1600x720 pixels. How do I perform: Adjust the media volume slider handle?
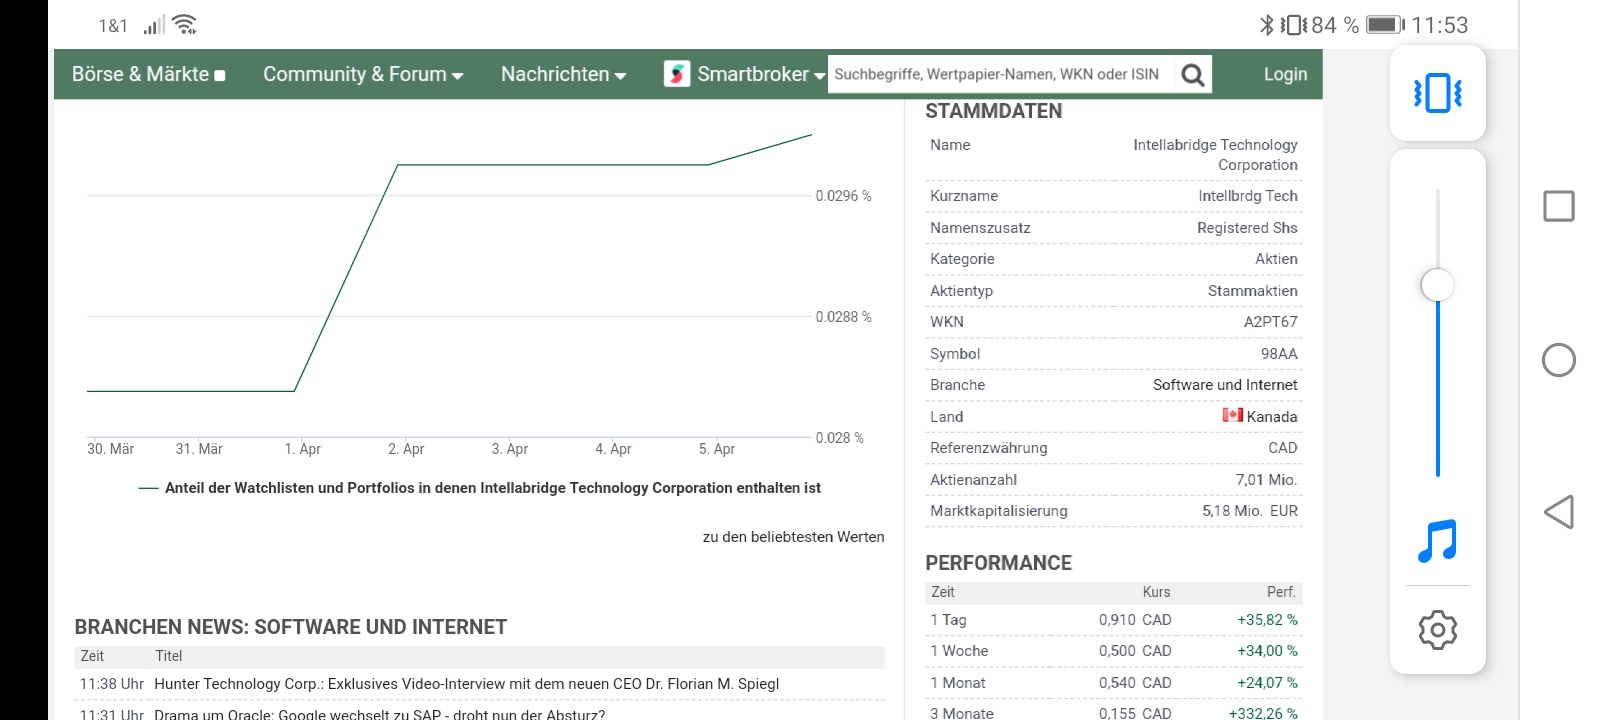point(1437,285)
